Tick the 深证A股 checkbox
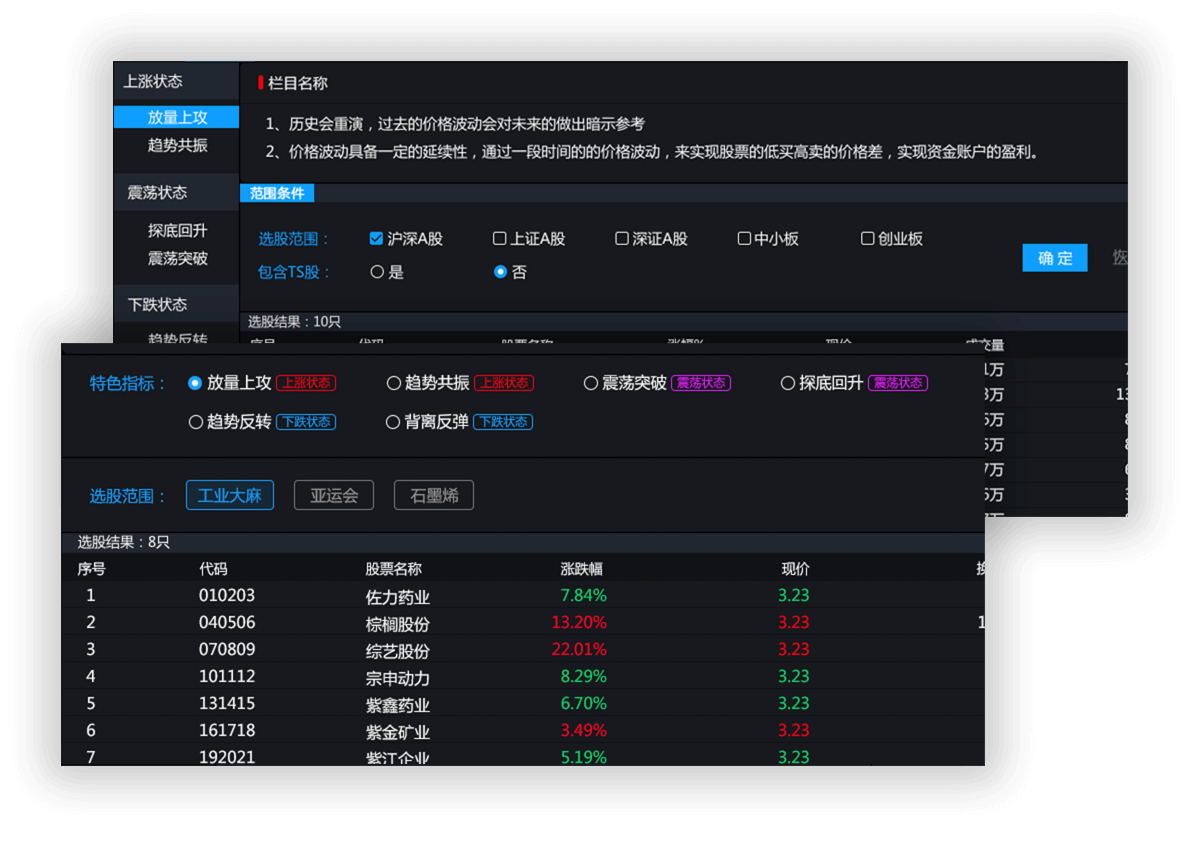This screenshot has height=865, width=1190. pos(622,239)
